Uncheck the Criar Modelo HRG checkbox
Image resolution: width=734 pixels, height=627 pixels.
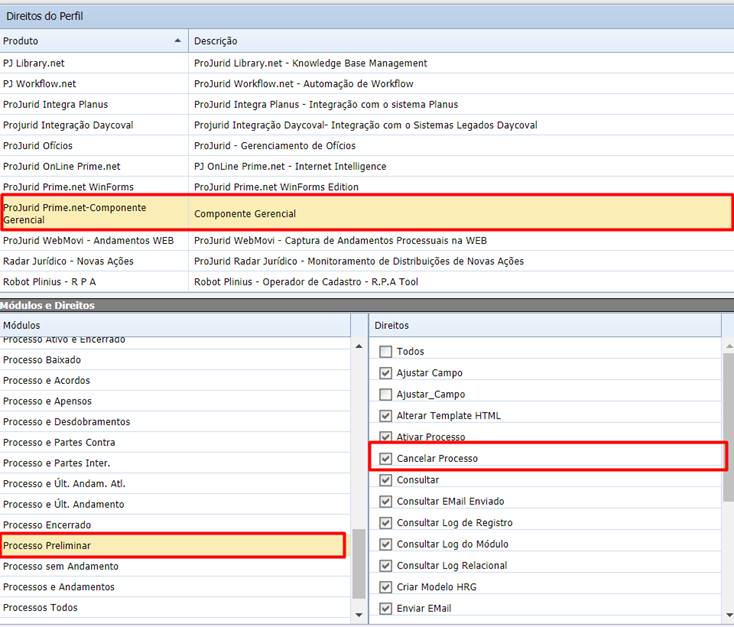point(385,587)
